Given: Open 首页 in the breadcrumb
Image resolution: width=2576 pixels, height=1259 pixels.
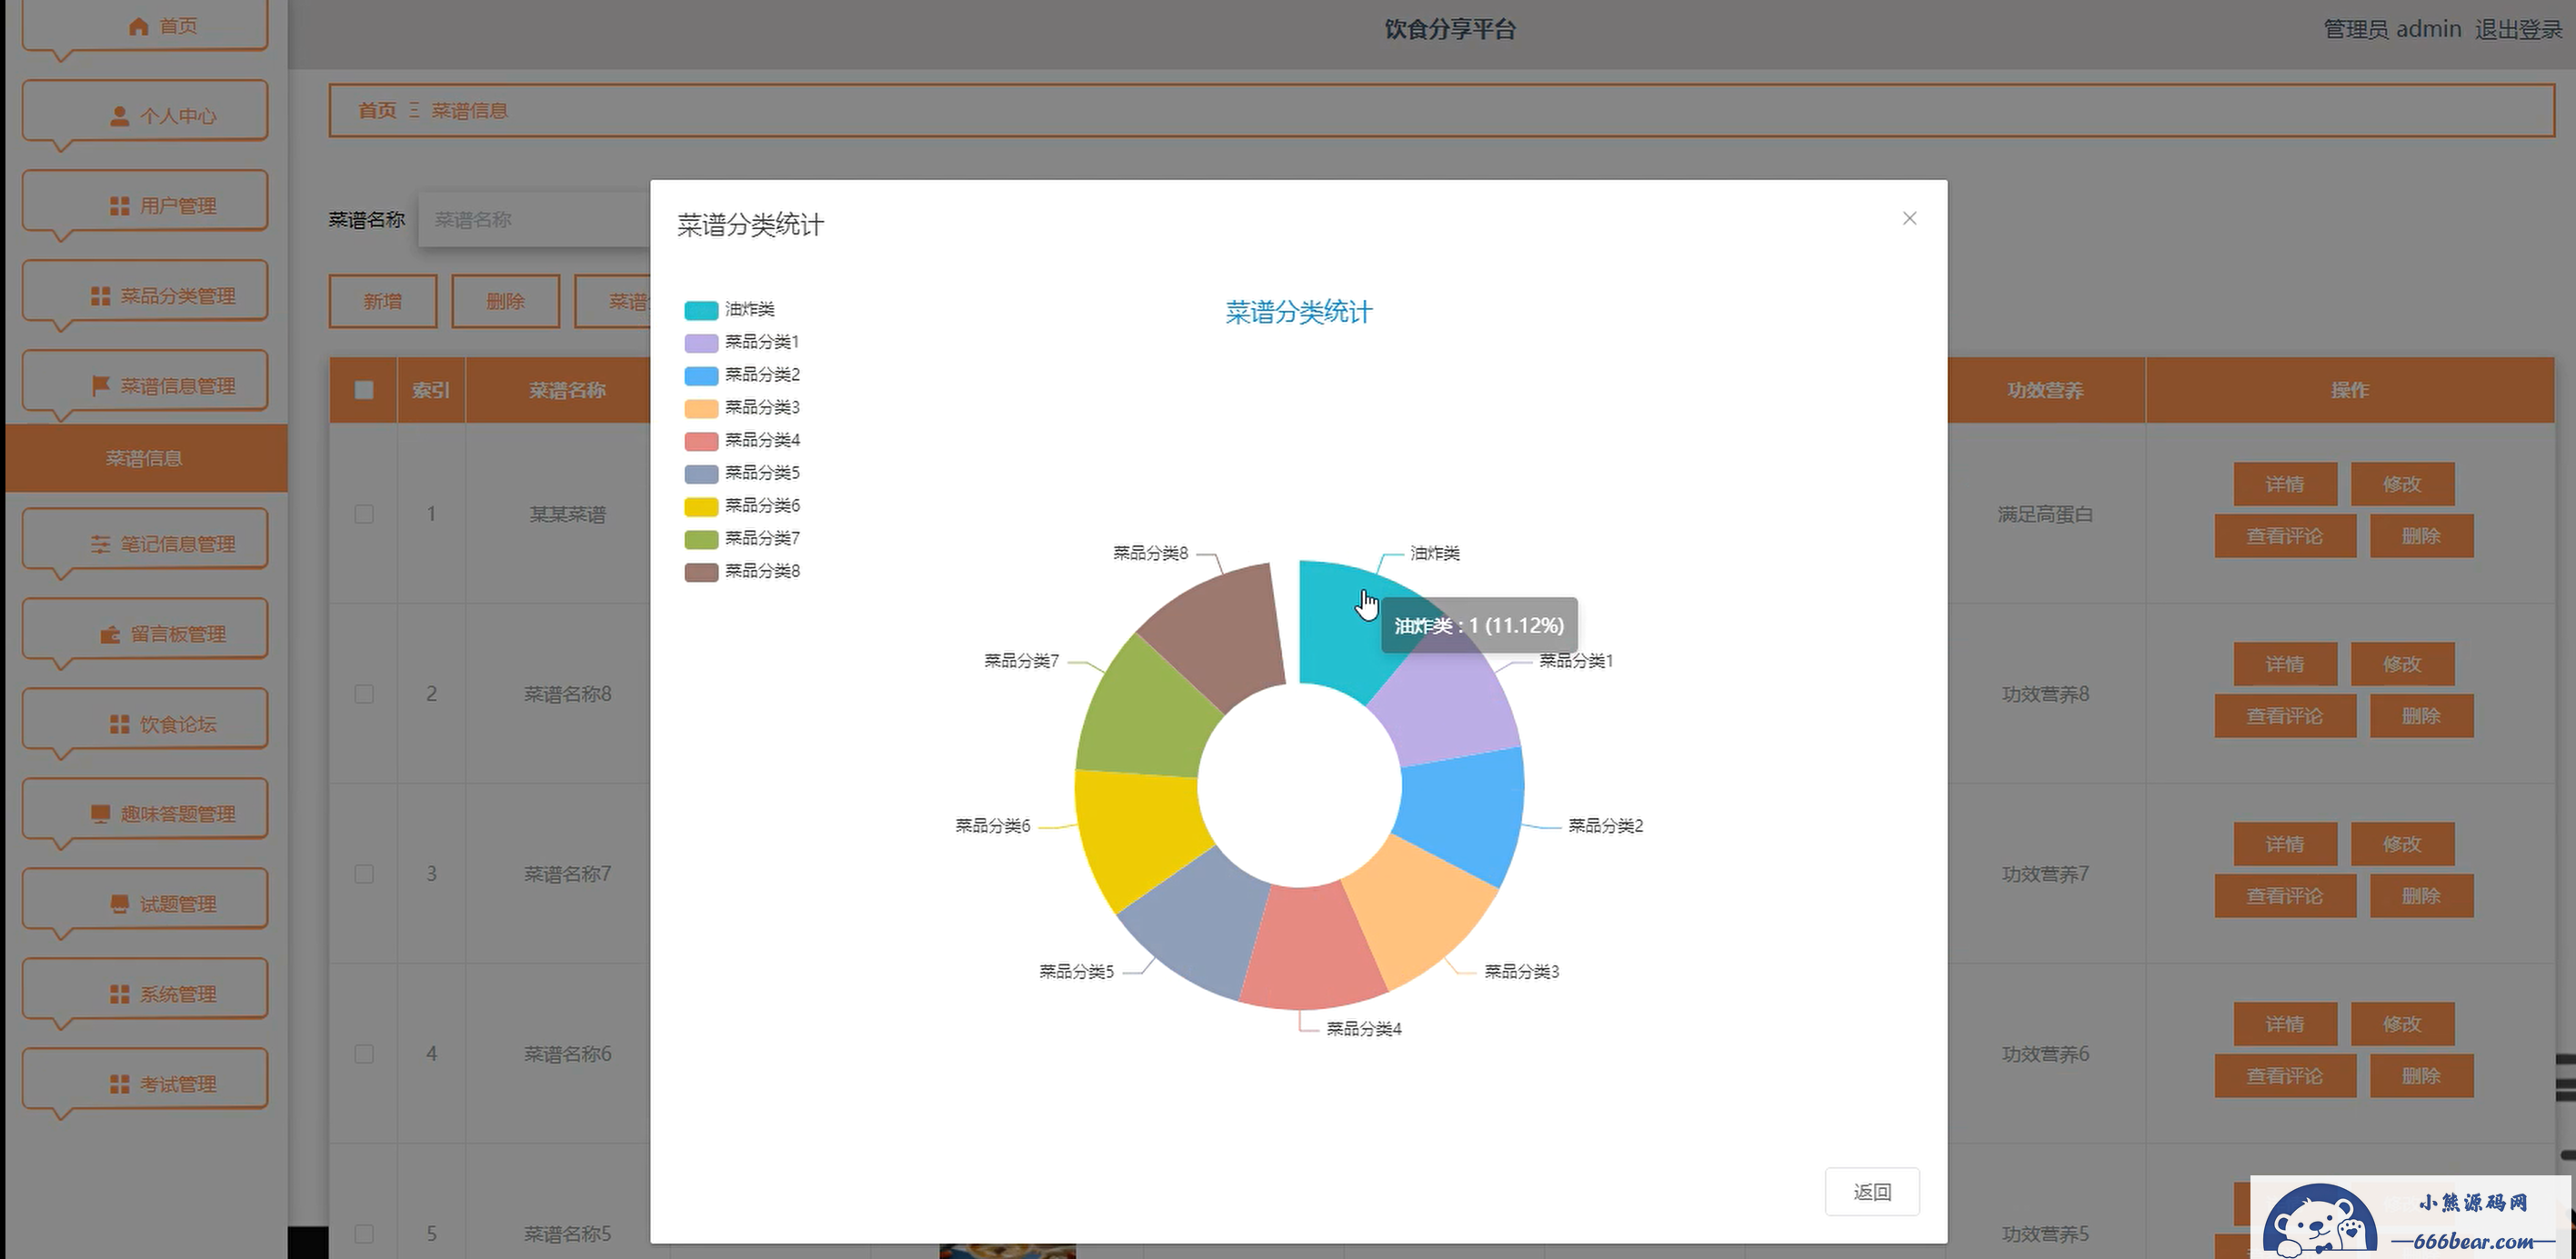Looking at the screenshot, I should [377, 110].
